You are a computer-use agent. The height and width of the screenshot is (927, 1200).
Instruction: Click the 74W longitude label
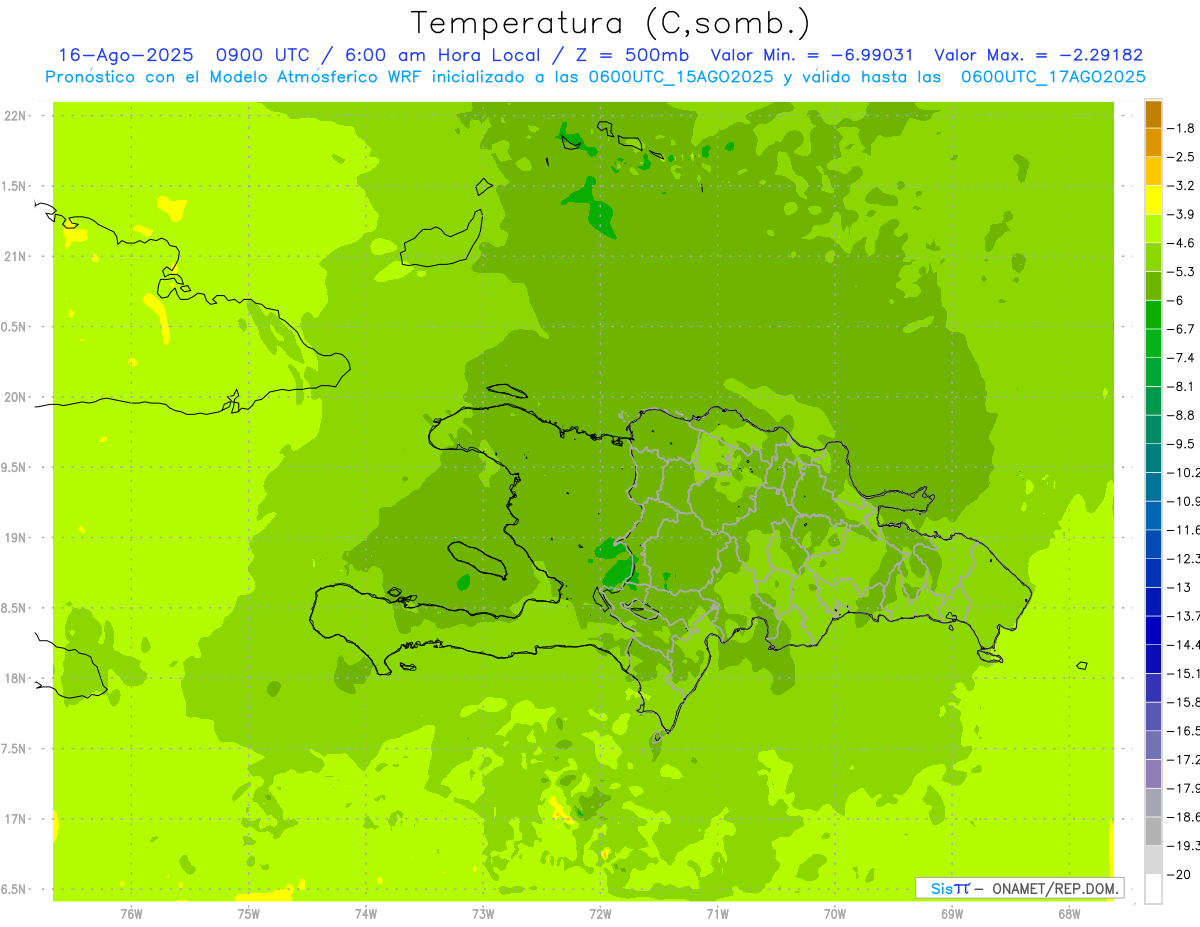point(366,913)
